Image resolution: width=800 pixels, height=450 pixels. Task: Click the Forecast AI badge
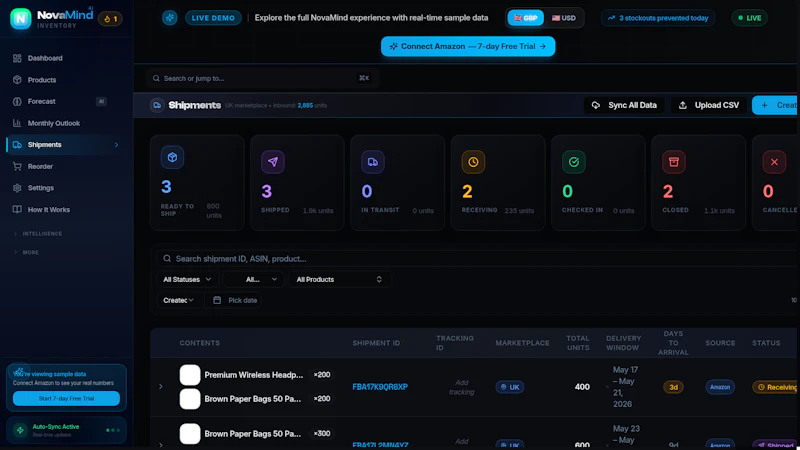pos(102,102)
